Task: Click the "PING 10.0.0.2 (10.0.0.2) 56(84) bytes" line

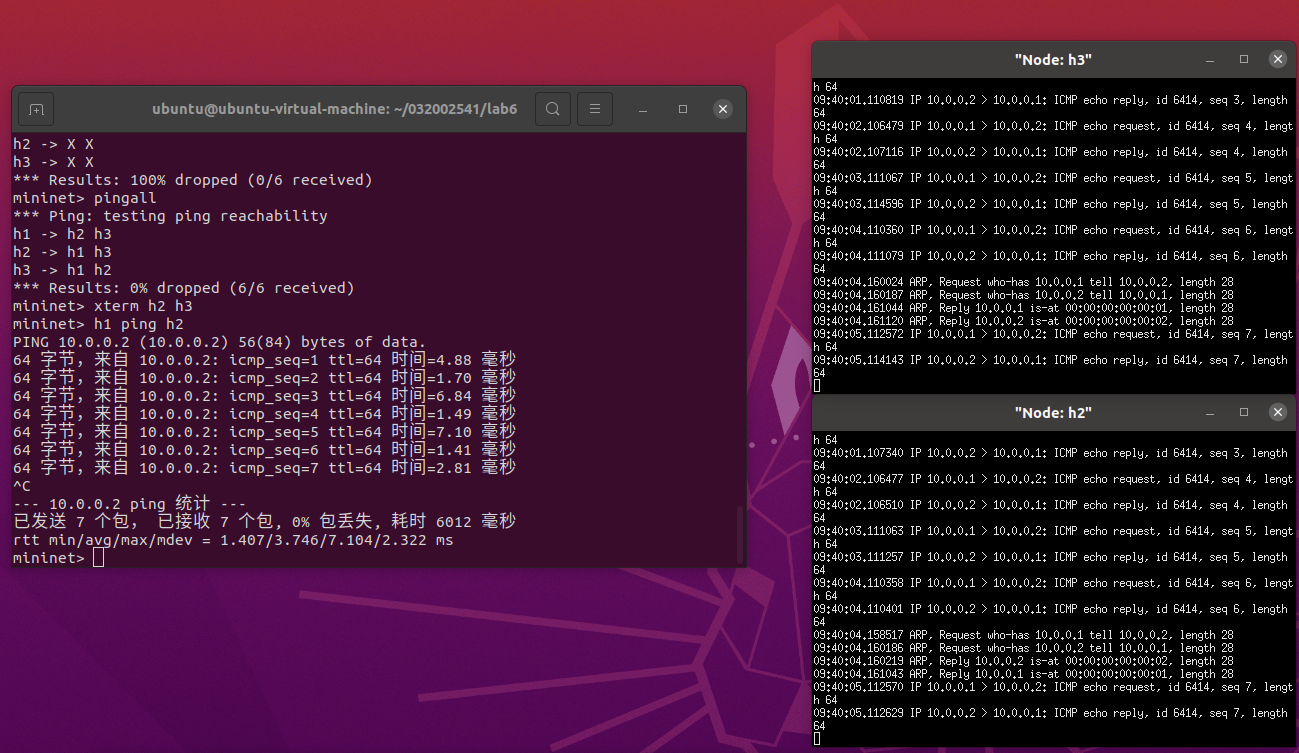Action: click(x=220, y=342)
